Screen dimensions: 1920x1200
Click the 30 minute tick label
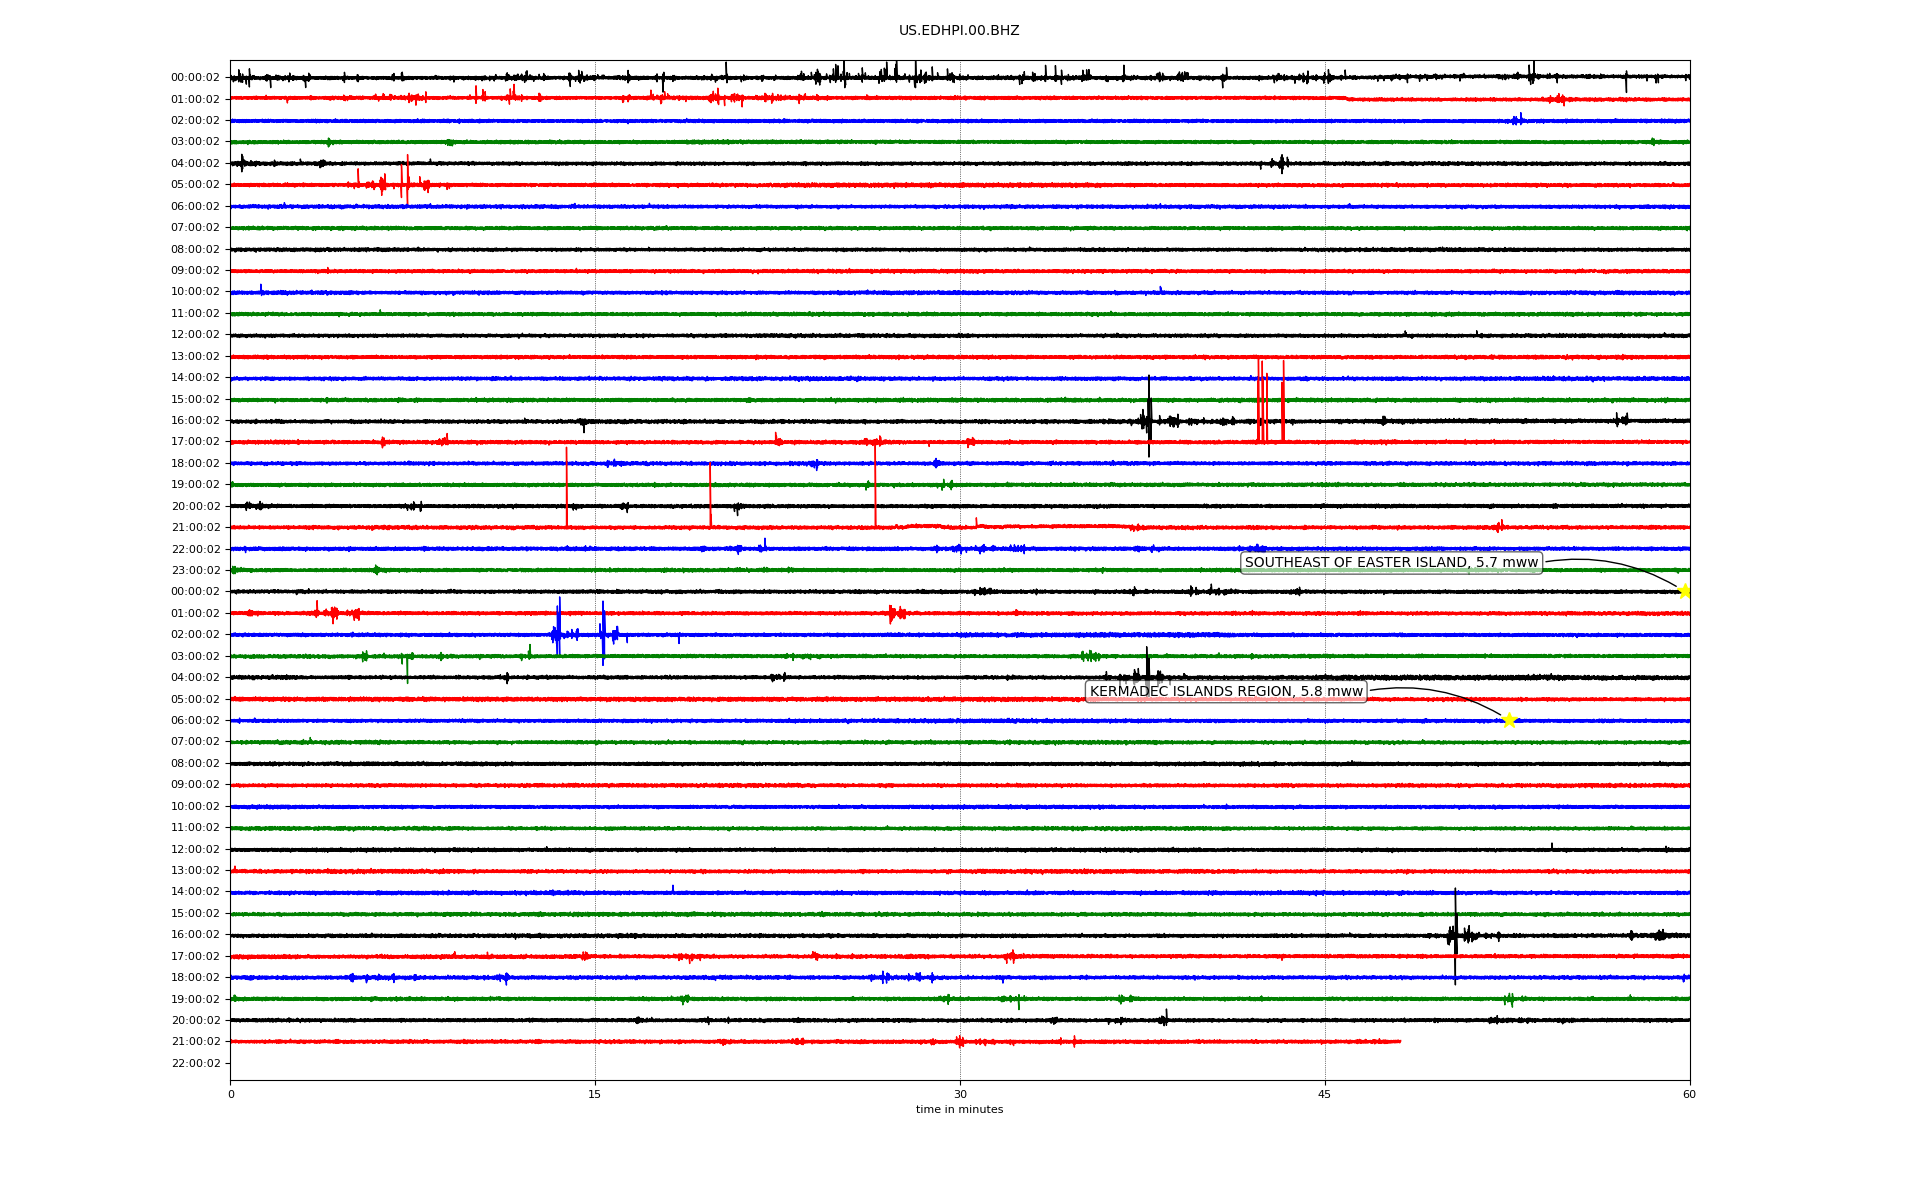click(x=960, y=1094)
